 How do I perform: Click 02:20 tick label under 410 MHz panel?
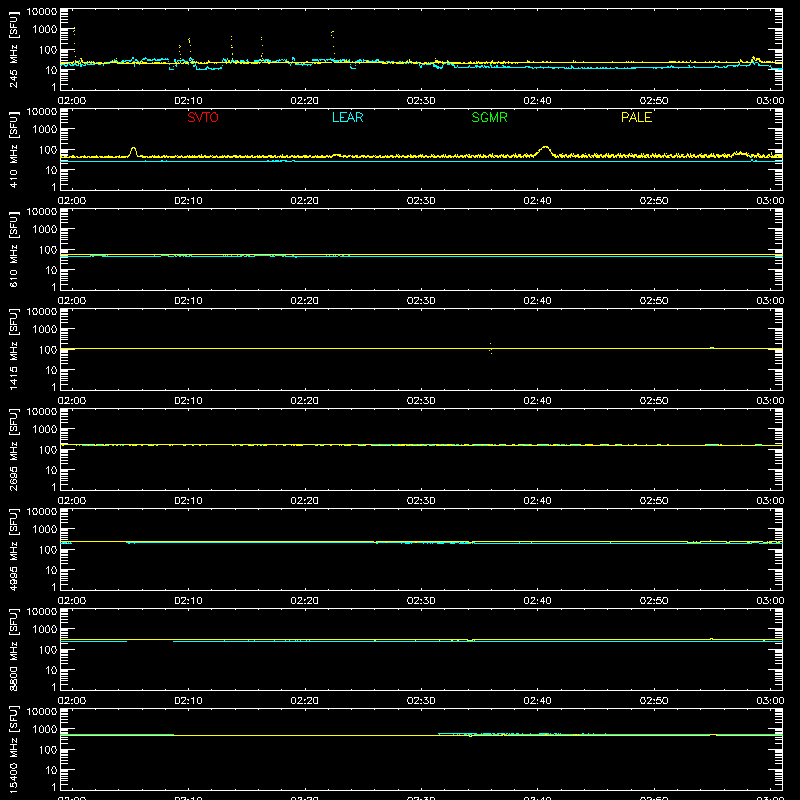pyautogui.click(x=305, y=201)
